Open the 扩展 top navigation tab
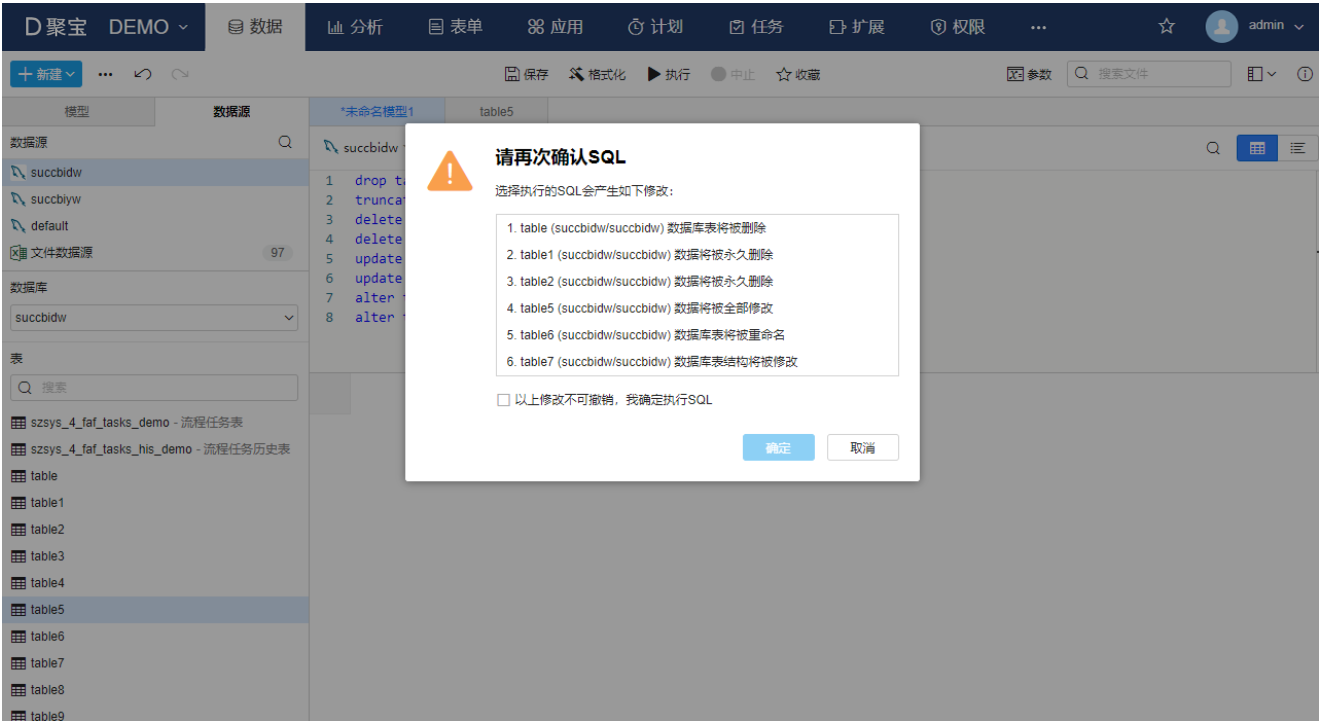The height and width of the screenshot is (721, 1319). point(857,27)
